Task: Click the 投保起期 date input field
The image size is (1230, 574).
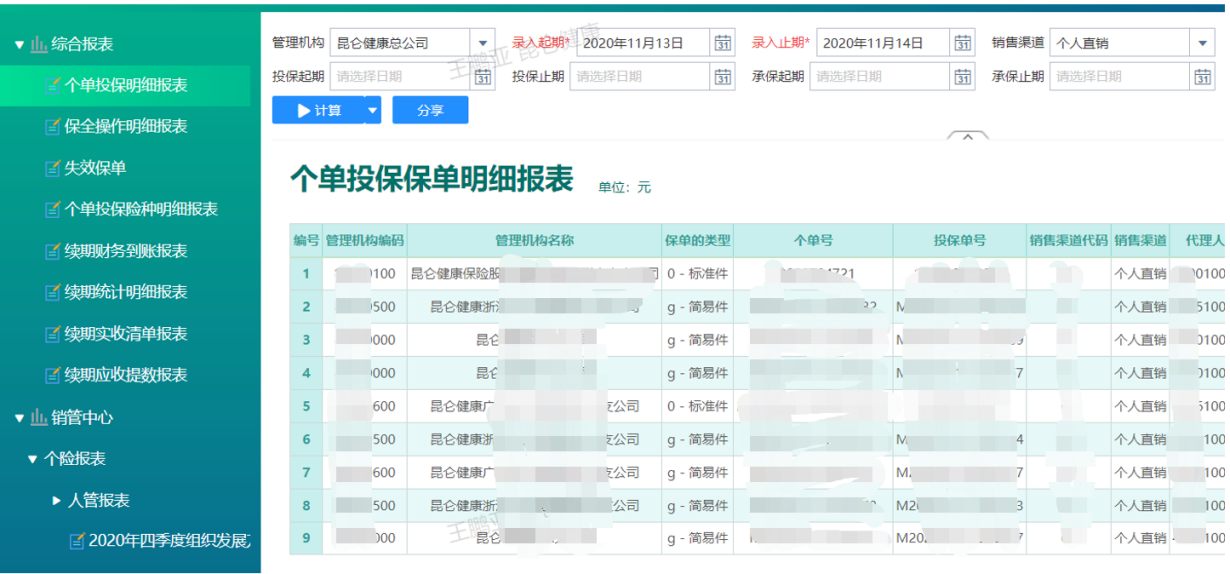Action: coord(400,77)
